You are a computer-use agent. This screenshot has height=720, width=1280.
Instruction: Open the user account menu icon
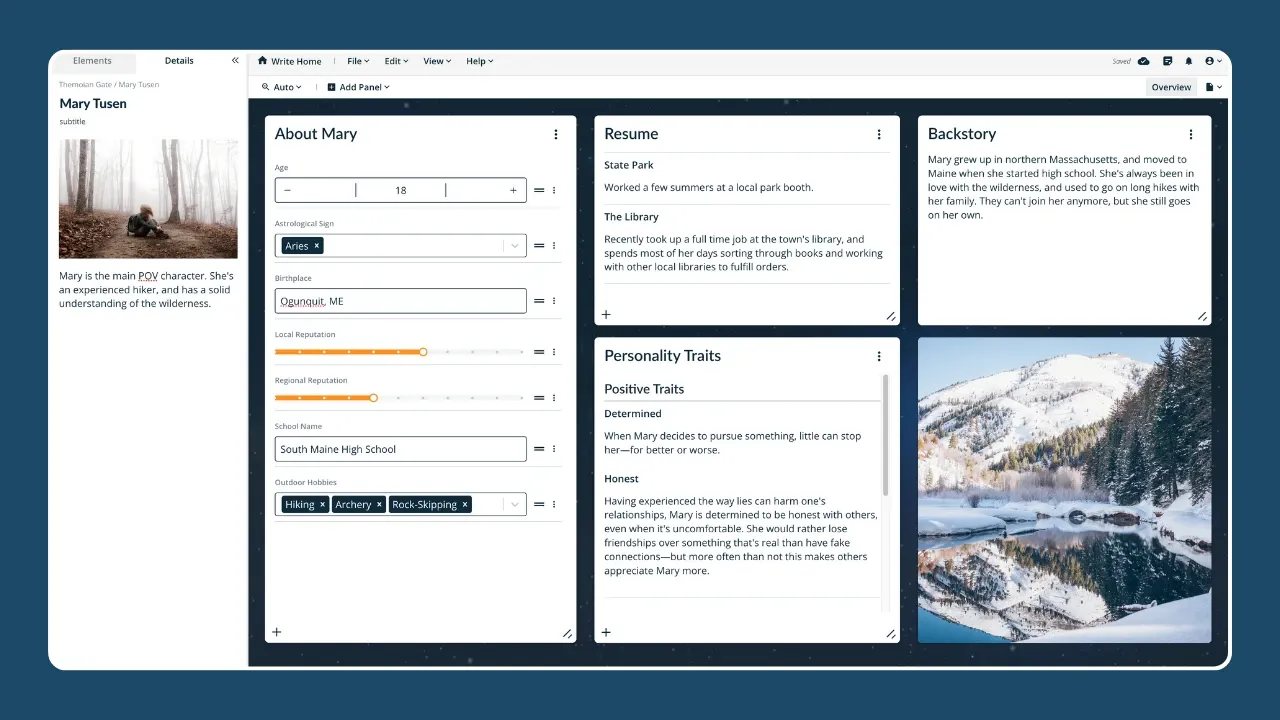(x=1213, y=61)
